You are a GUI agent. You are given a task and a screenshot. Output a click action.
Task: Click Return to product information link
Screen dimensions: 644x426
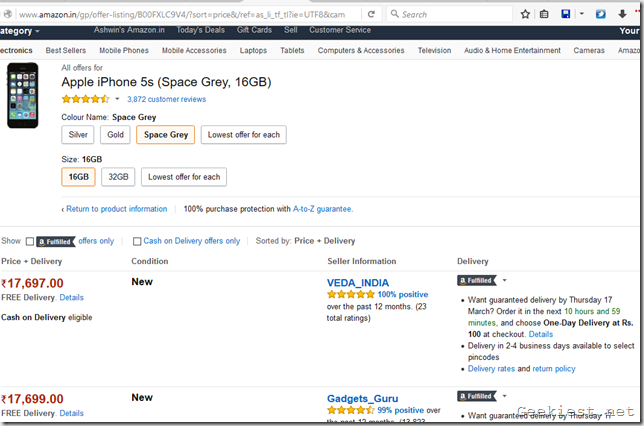pyautogui.click(x=115, y=209)
